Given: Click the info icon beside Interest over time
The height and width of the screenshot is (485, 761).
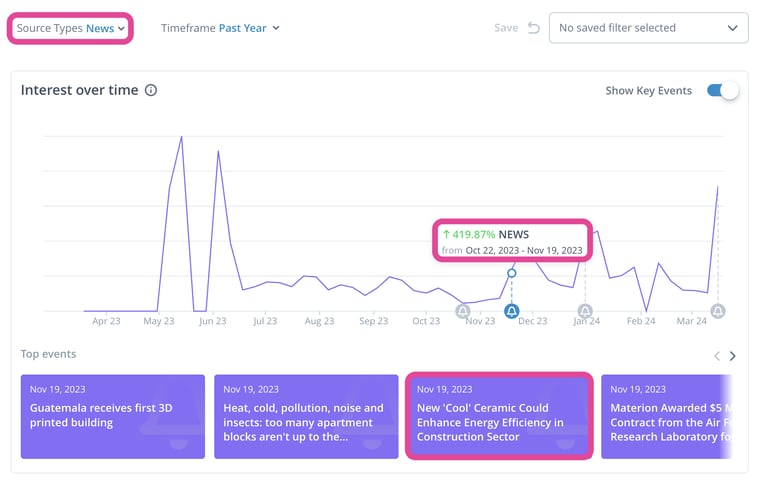Looking at the screenshot, I should (151, 90).
